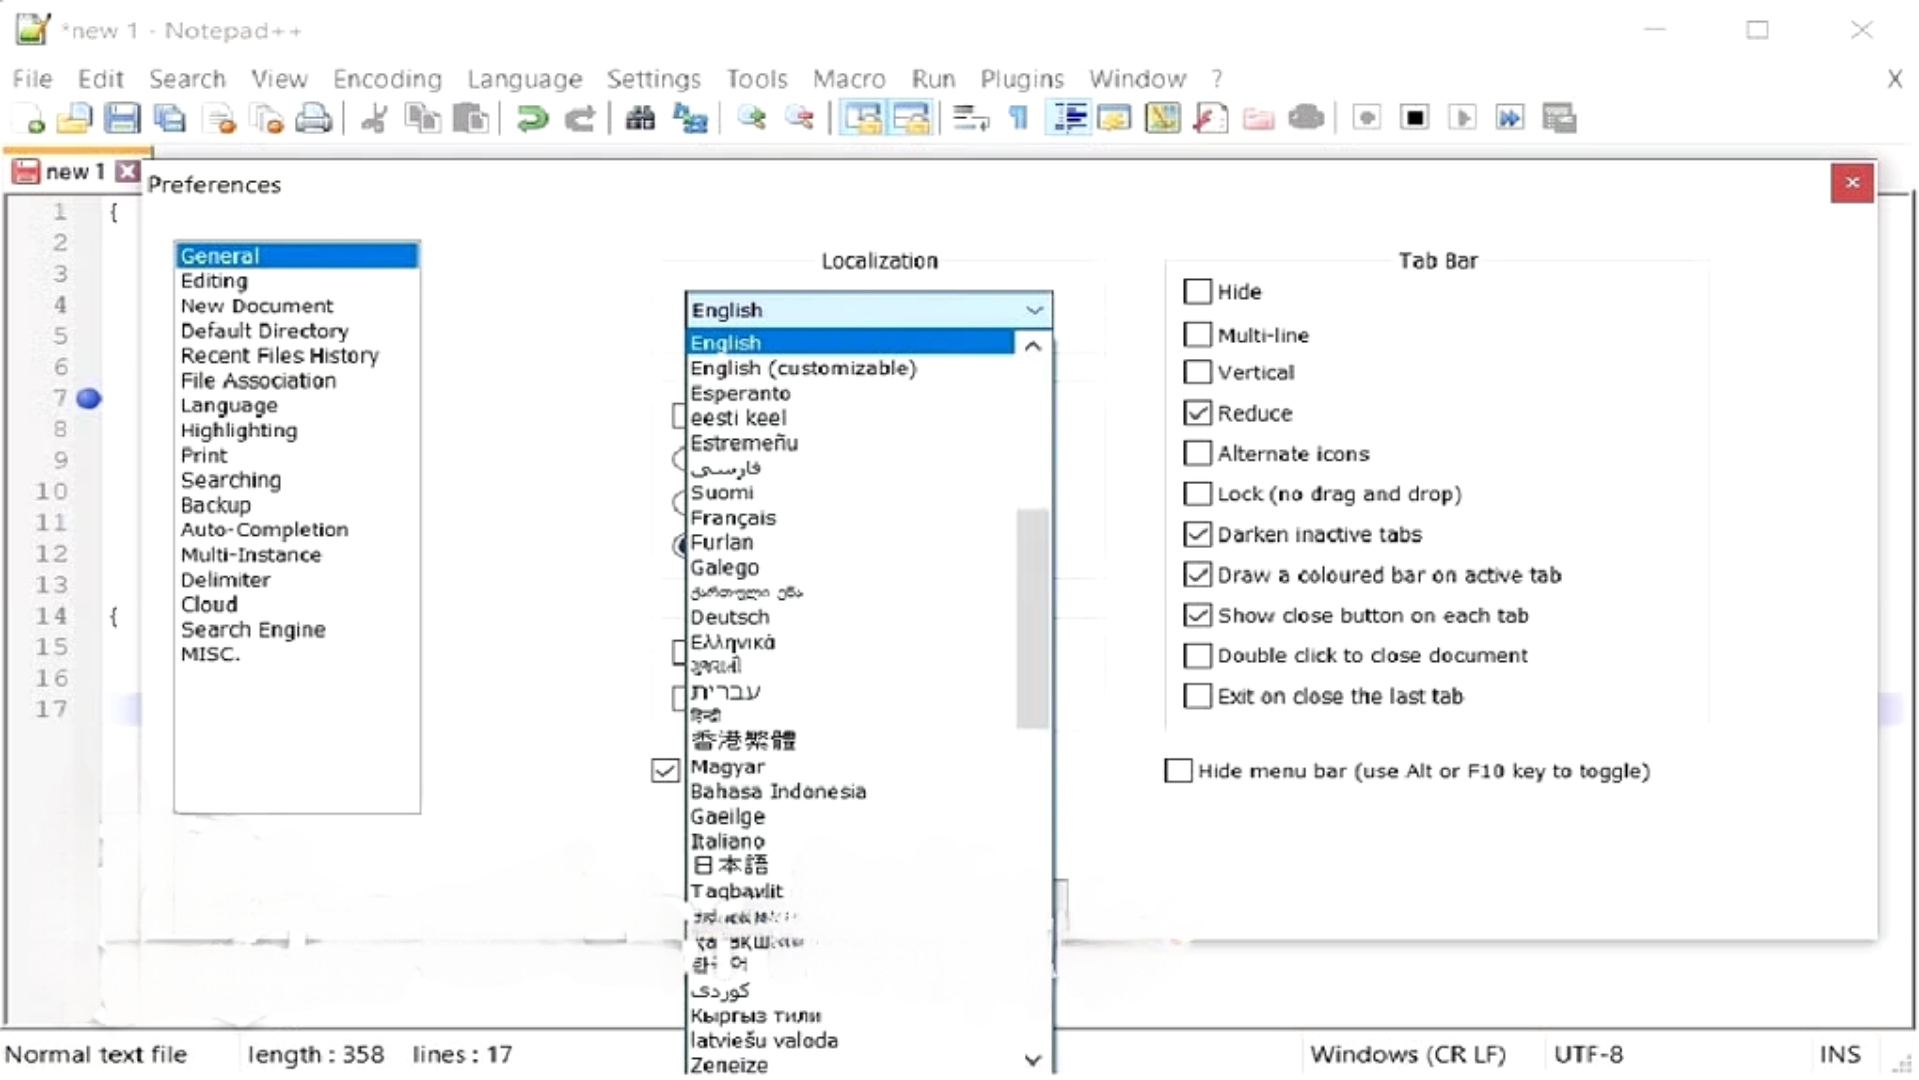Select the Save All toolbar icon
This screenshot has width=1919, height=1080.
pos(170,118)
